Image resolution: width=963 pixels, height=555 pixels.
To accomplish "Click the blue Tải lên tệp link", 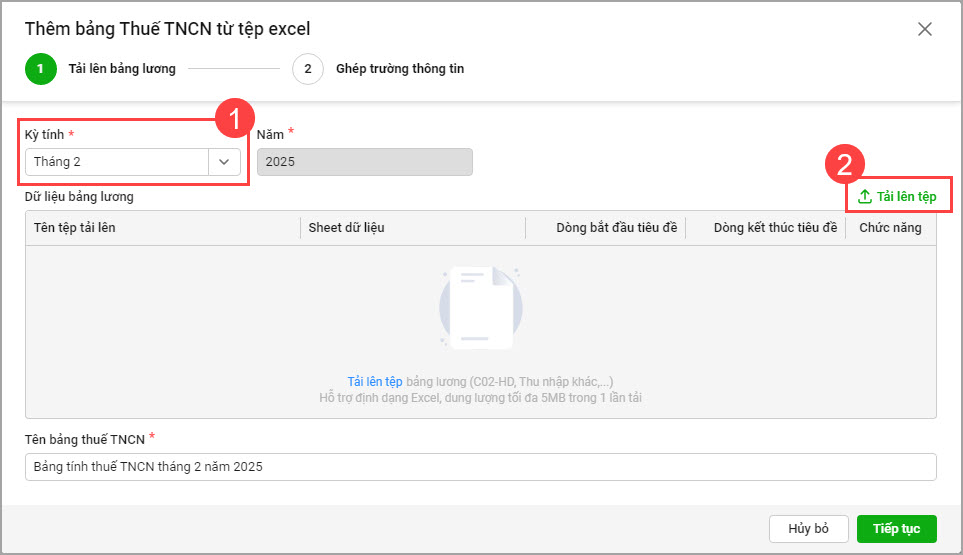I will click(375, 382).
